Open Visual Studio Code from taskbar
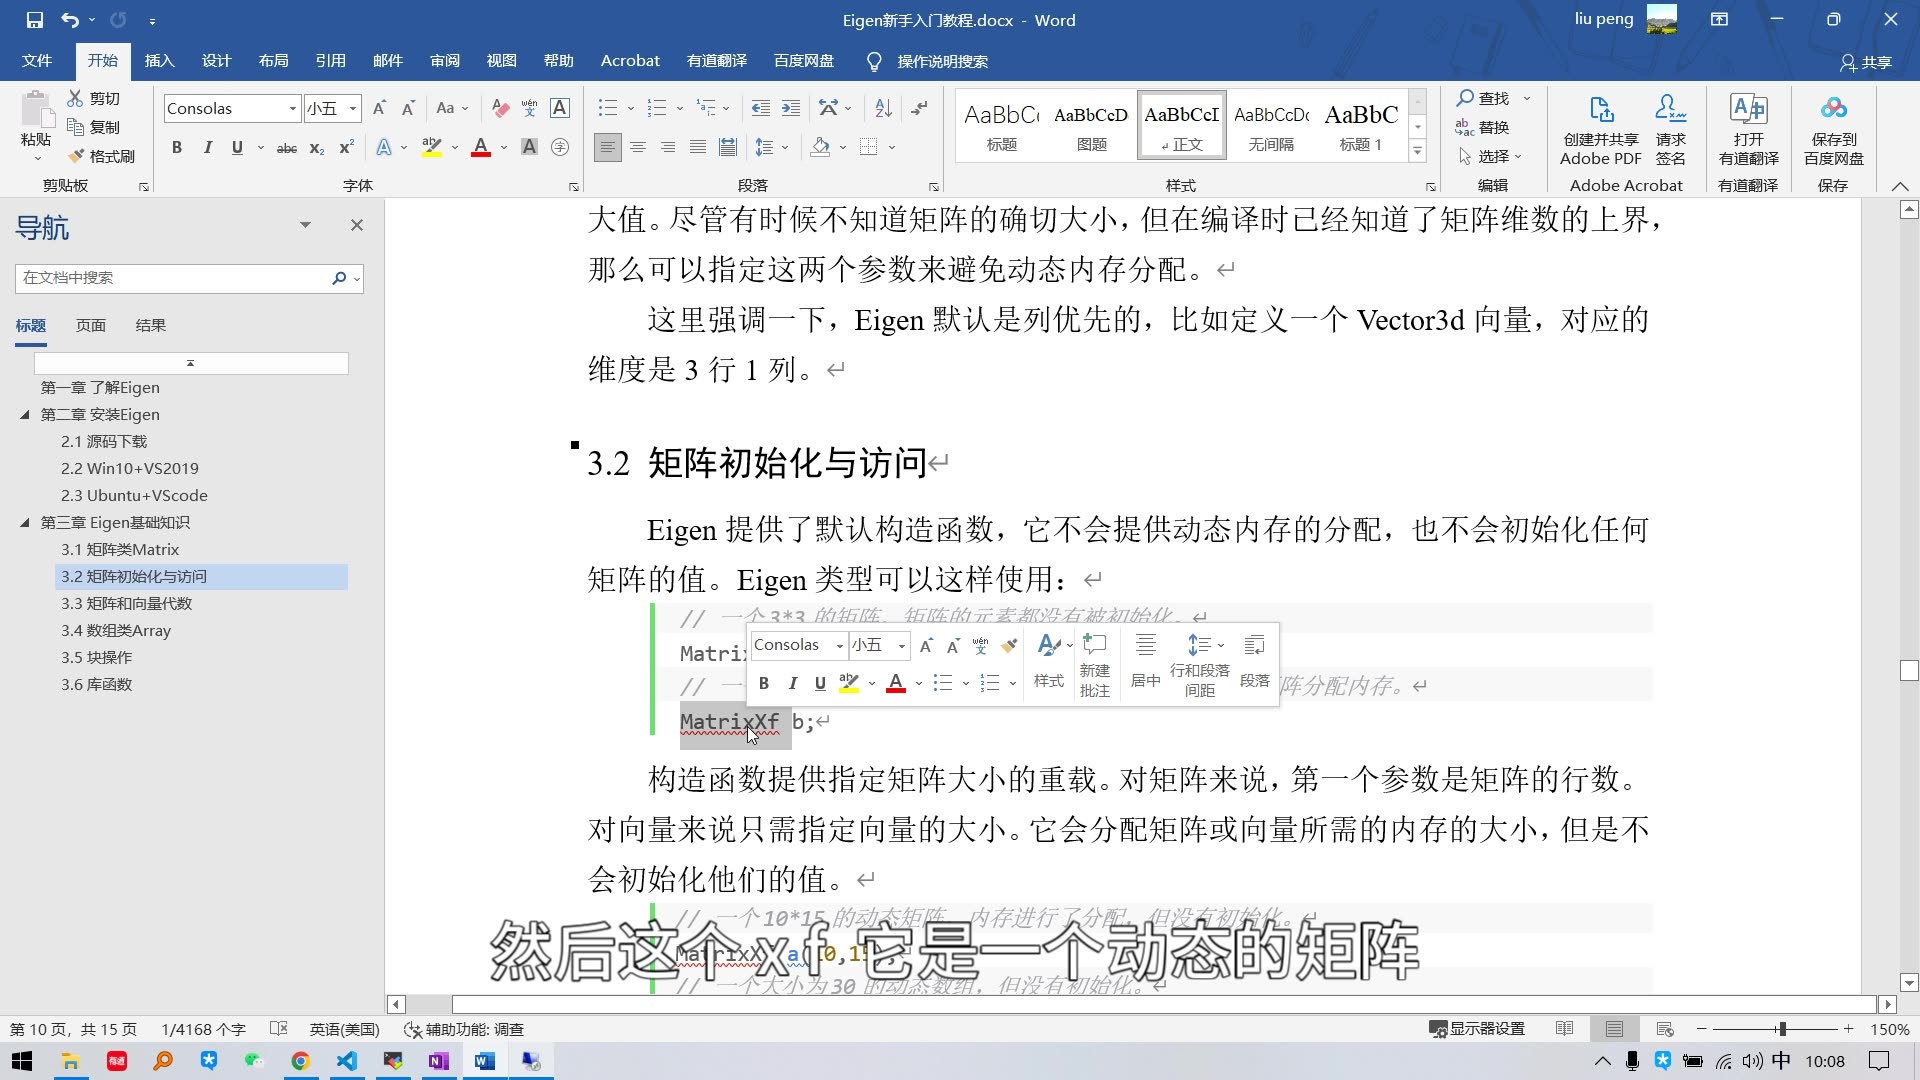 (347, 1061)
